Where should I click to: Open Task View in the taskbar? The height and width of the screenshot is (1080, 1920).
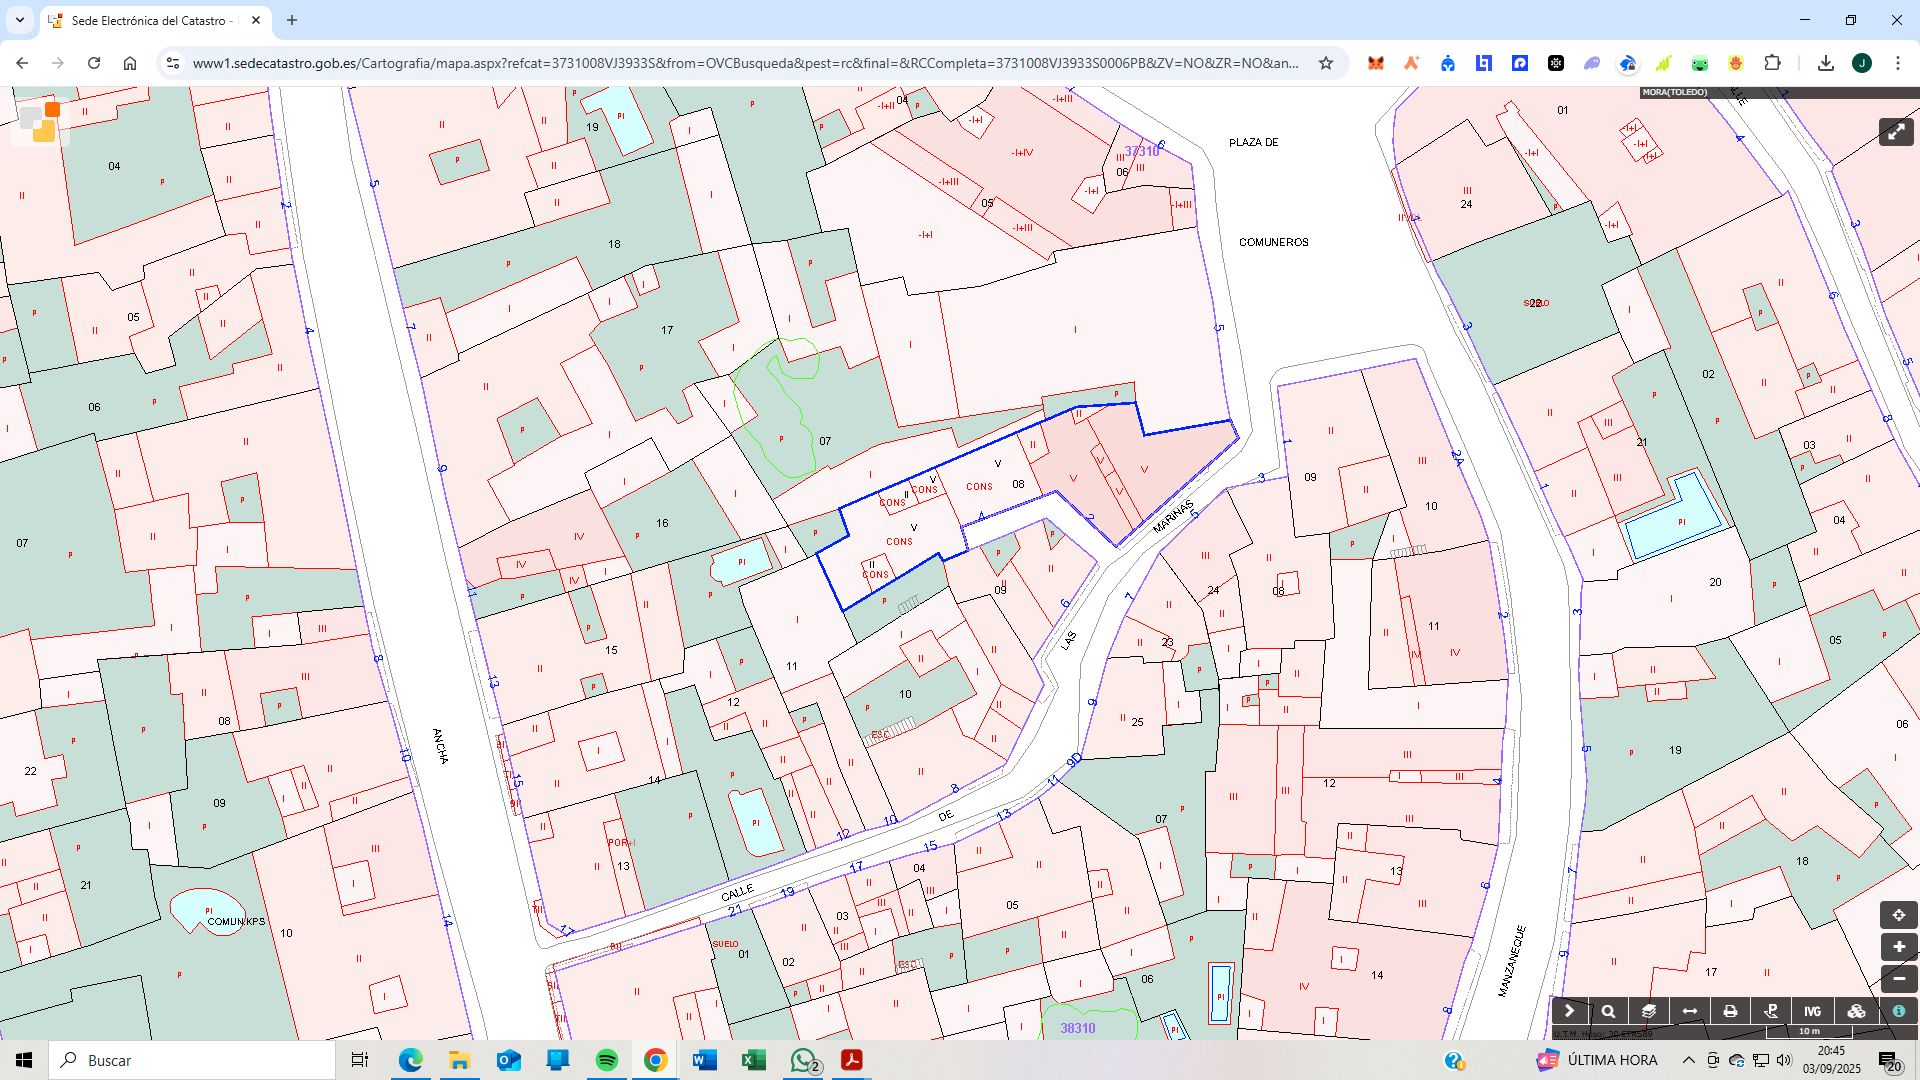(x=360, y=1060)
